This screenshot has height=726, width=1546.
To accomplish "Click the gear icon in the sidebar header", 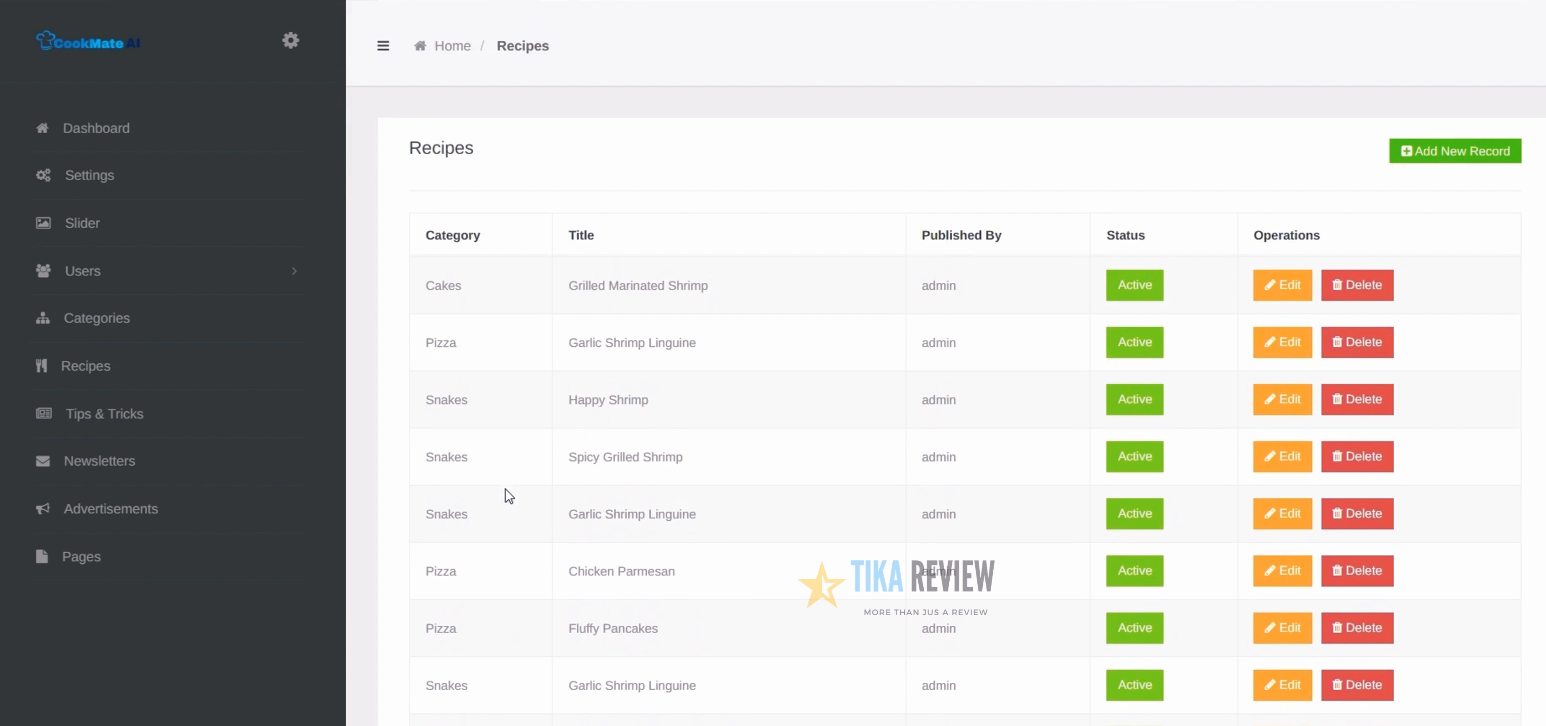I will (x=290, y=40).
